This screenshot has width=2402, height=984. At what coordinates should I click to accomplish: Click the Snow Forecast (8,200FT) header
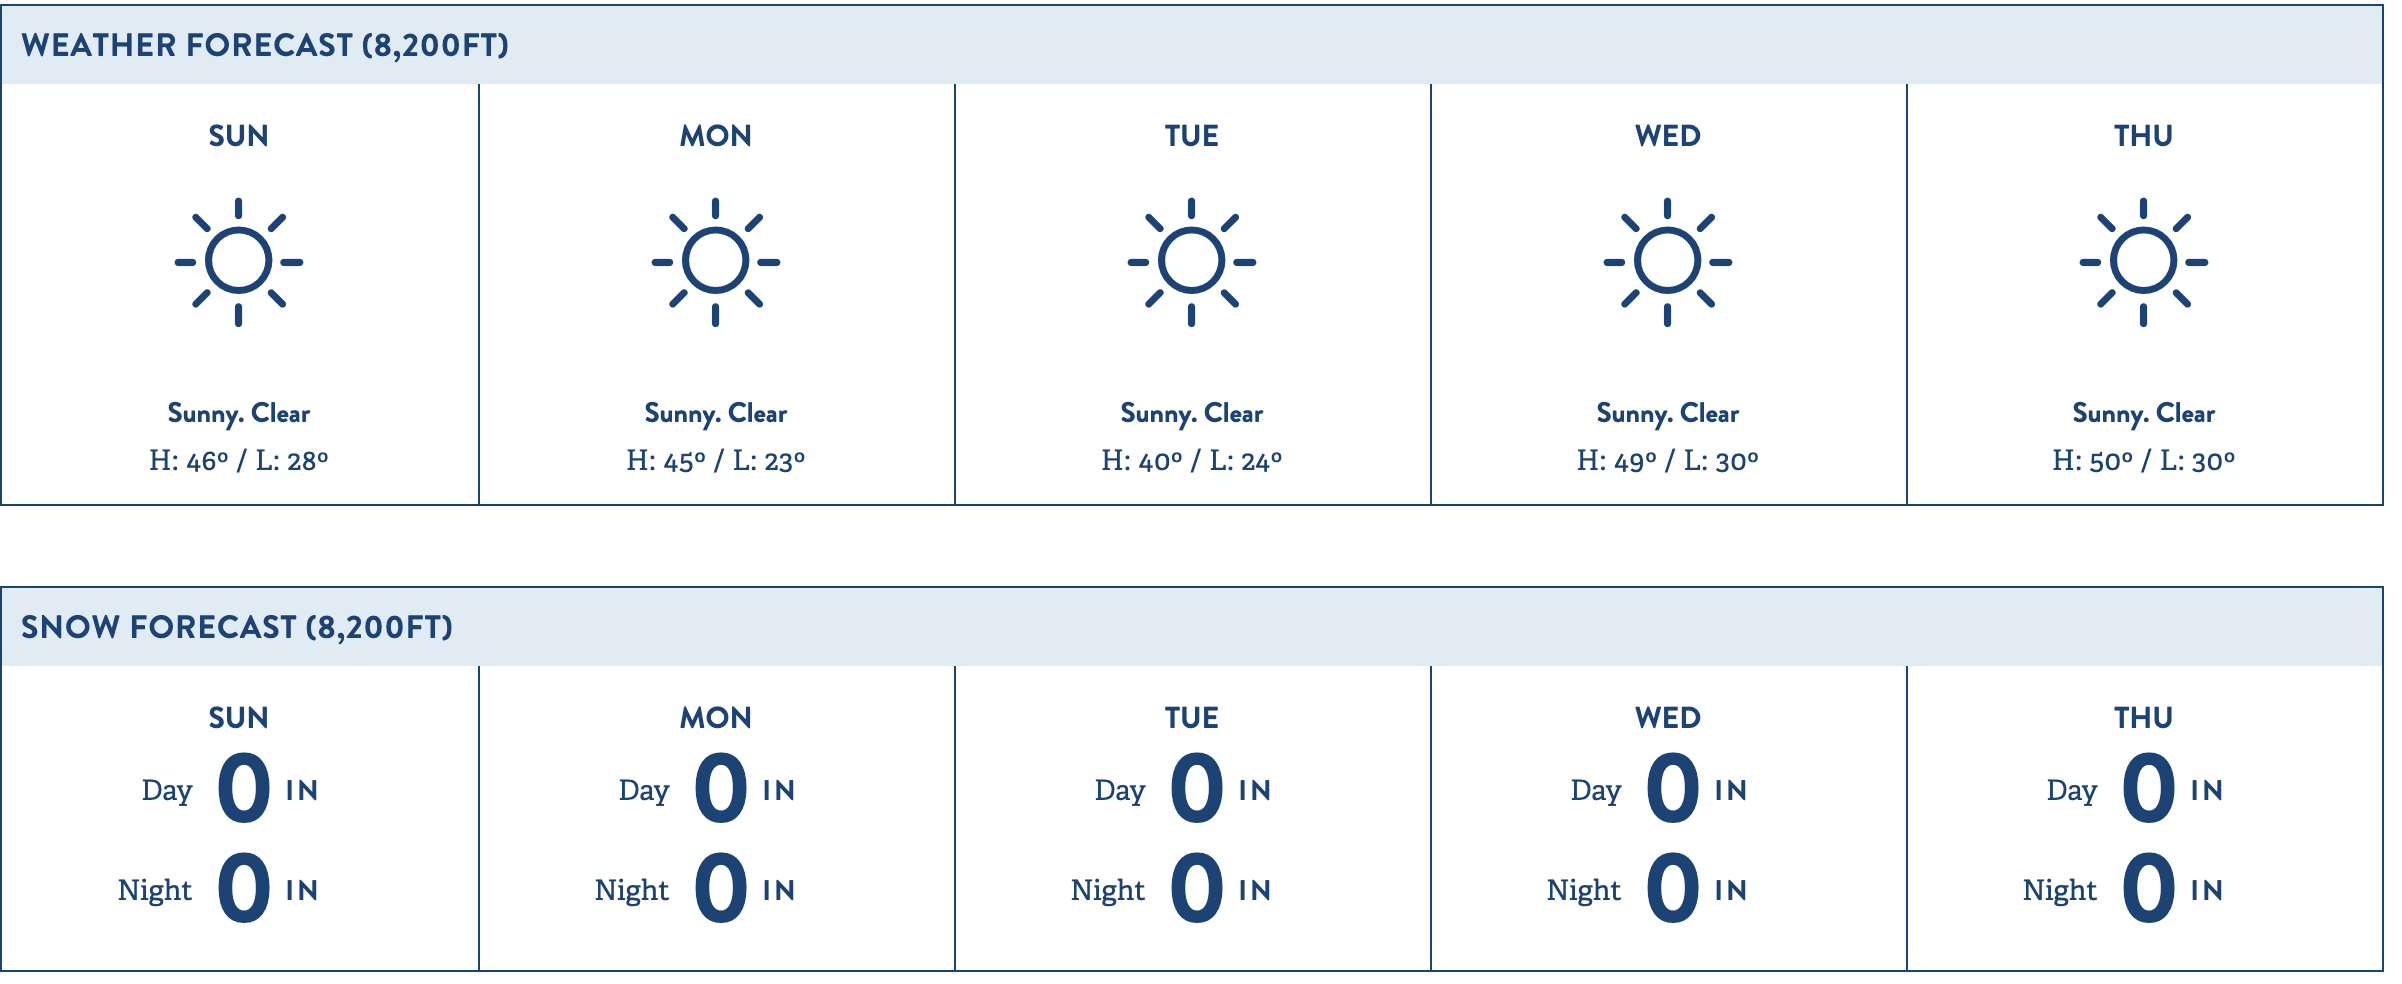[237, 627]
